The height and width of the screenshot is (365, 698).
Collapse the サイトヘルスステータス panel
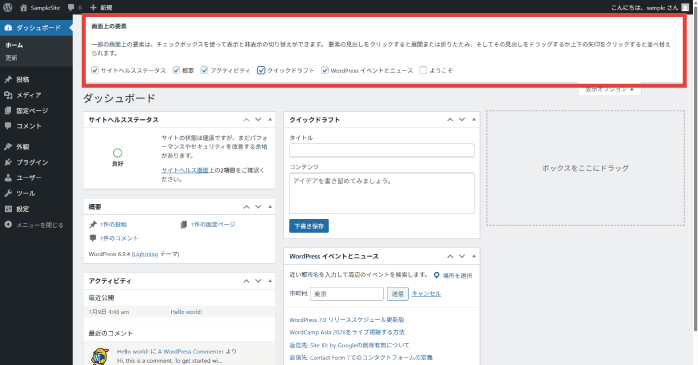(x=270, y=120)
